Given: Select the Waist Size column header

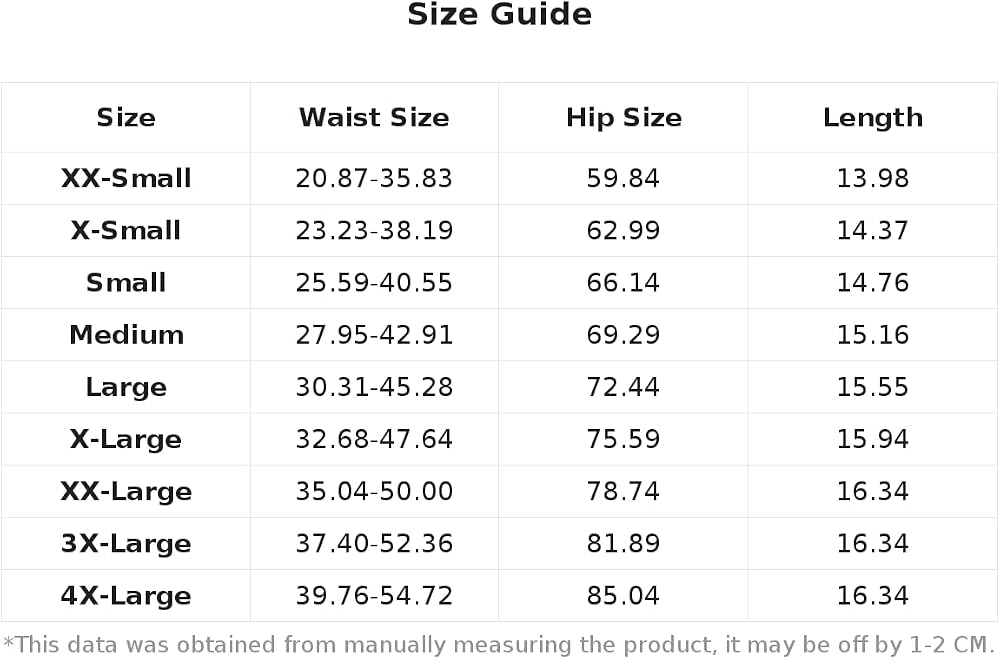Looking at the screenshot, I should [374, 117].
